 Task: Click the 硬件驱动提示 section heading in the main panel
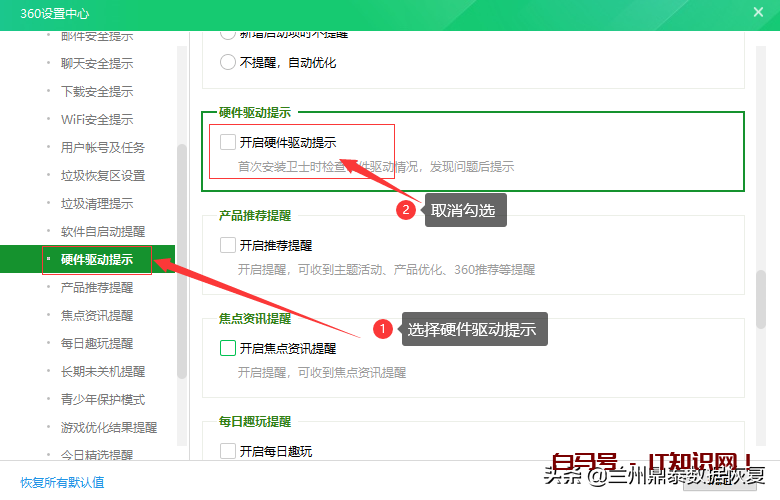click(x=255, y=112)
